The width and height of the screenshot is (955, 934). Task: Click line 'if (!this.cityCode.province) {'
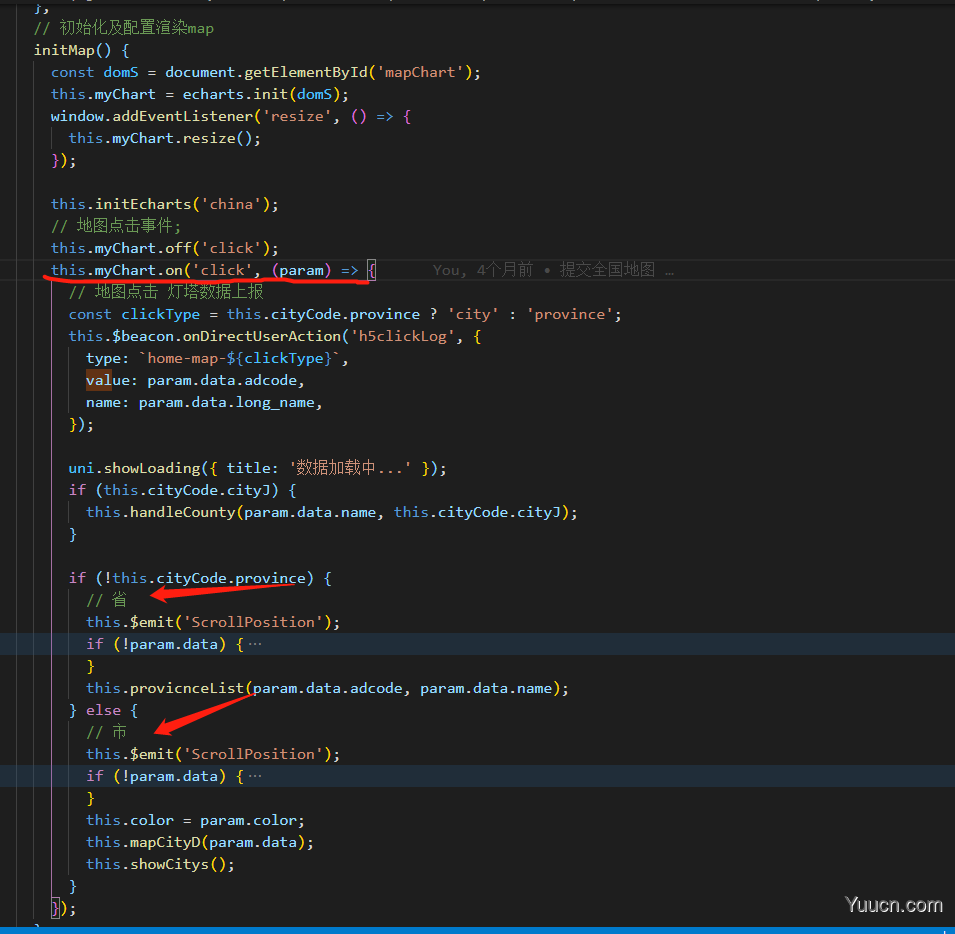click(200, 578)
